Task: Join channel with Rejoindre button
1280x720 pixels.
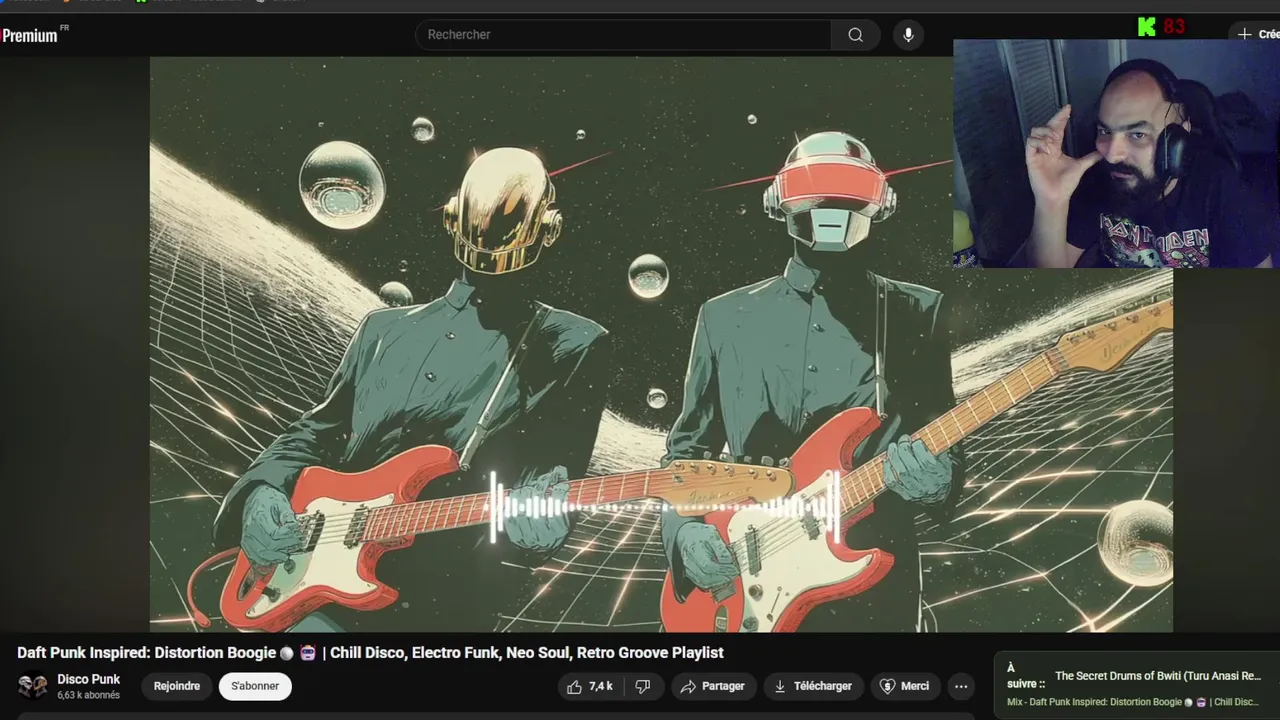Action: (x=177, y=686)
